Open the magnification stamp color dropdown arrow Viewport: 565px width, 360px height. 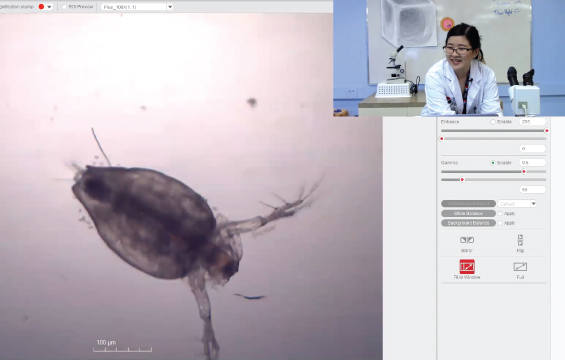(x=49, y=7)
